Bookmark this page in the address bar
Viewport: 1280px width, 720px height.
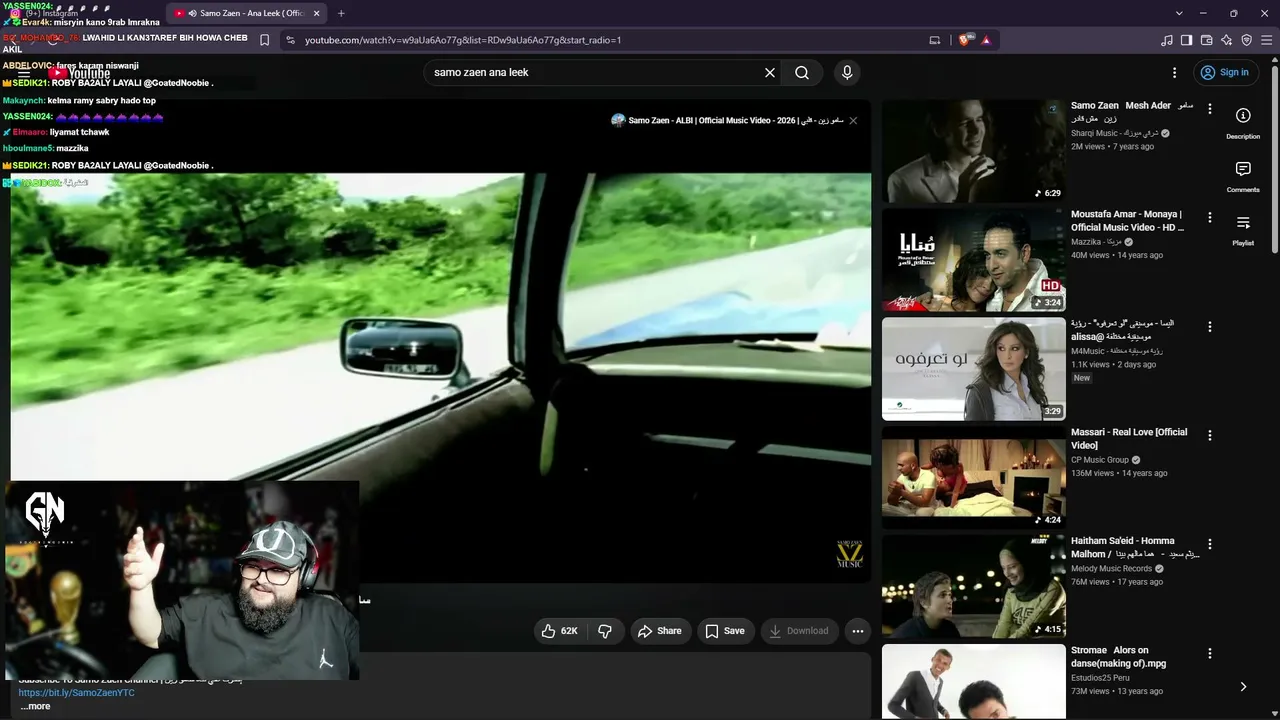(264, 40)
